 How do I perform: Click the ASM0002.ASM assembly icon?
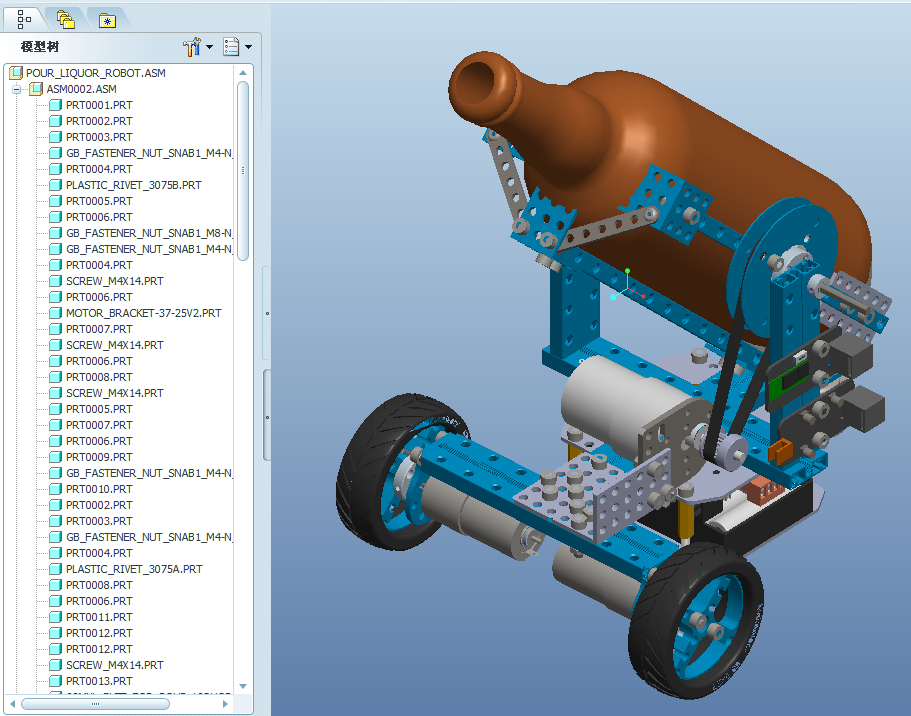pos(36,89)
